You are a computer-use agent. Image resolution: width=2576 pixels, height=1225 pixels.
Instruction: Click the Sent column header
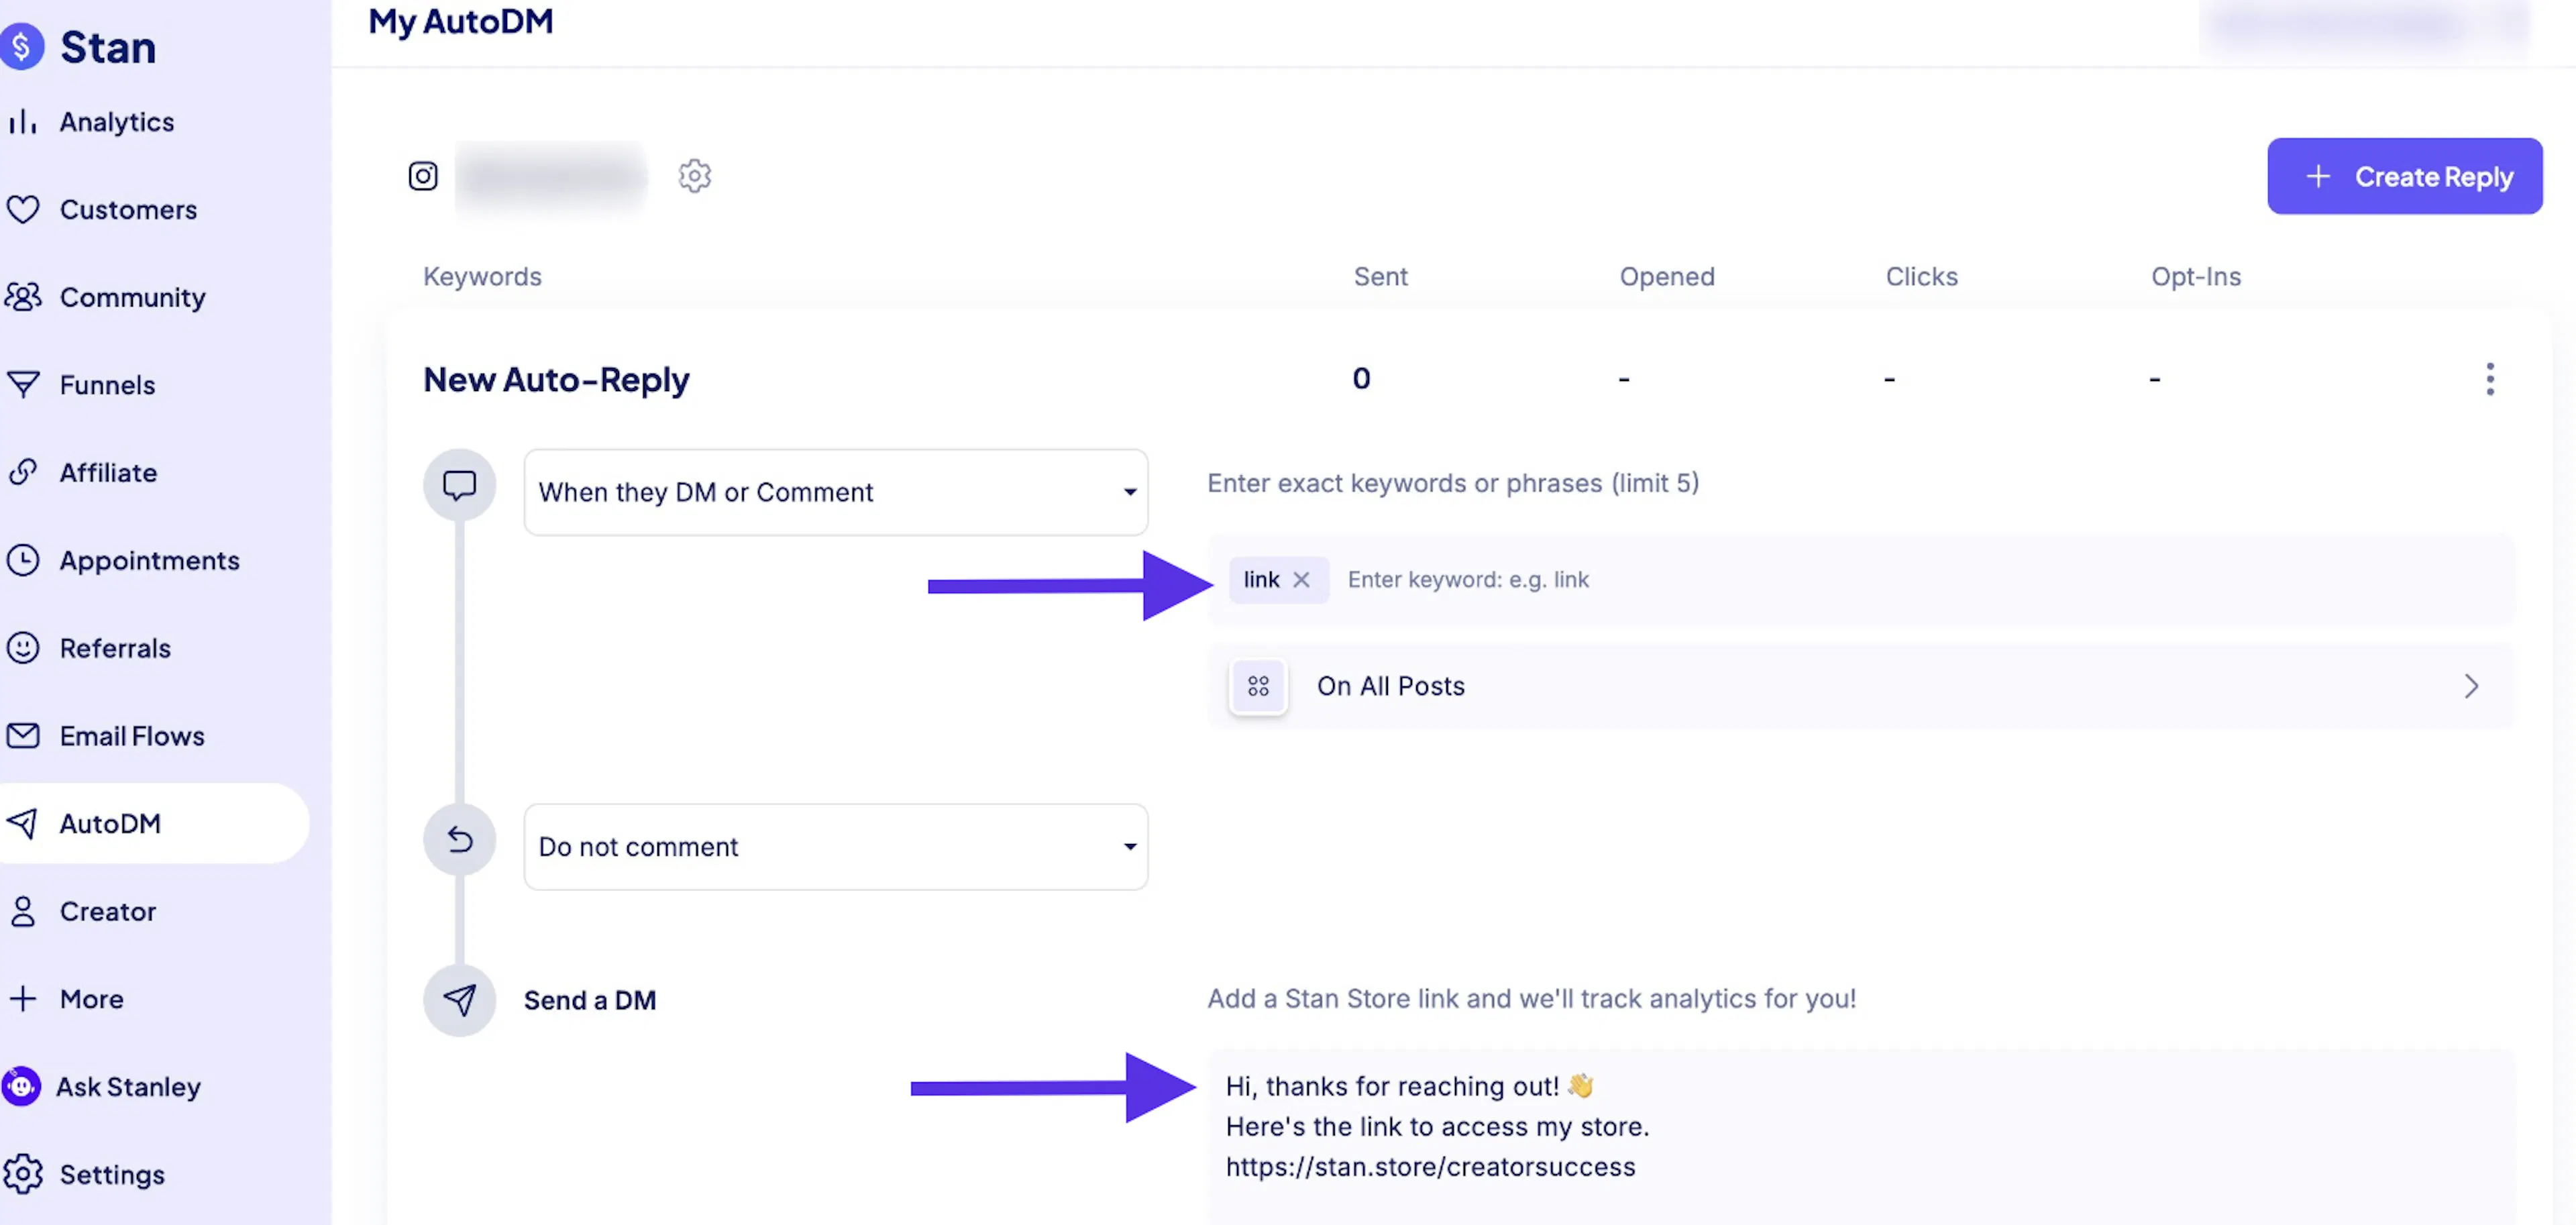(x=1380, y=276)
